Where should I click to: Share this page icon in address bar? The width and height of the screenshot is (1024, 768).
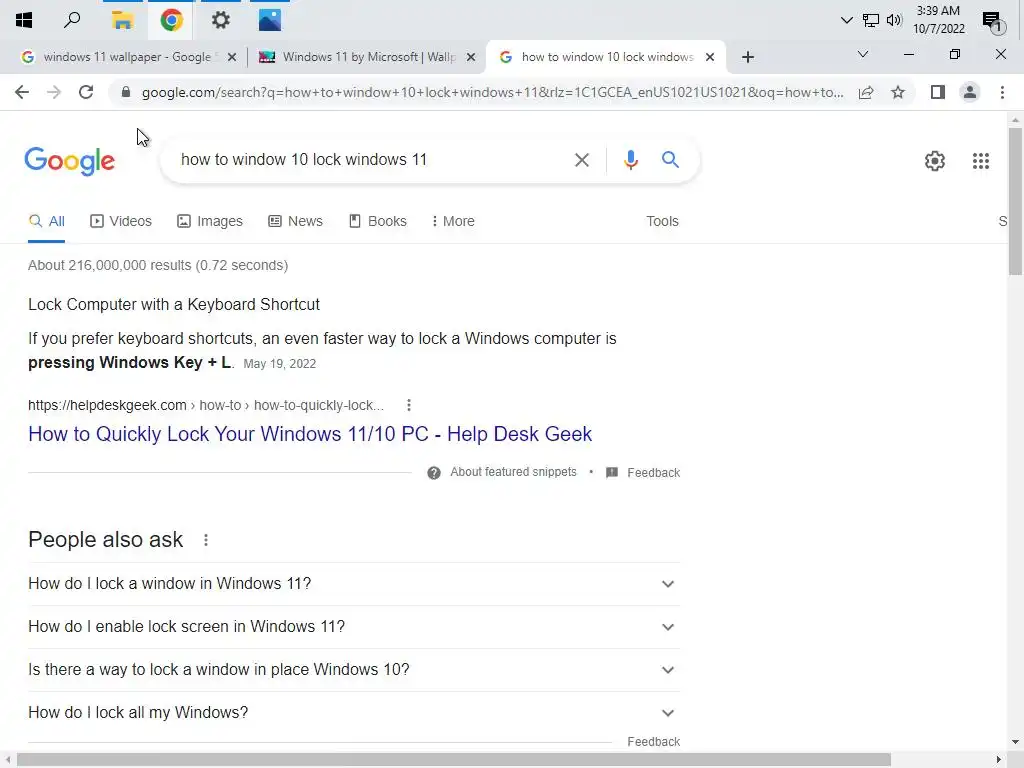(866, 92)
